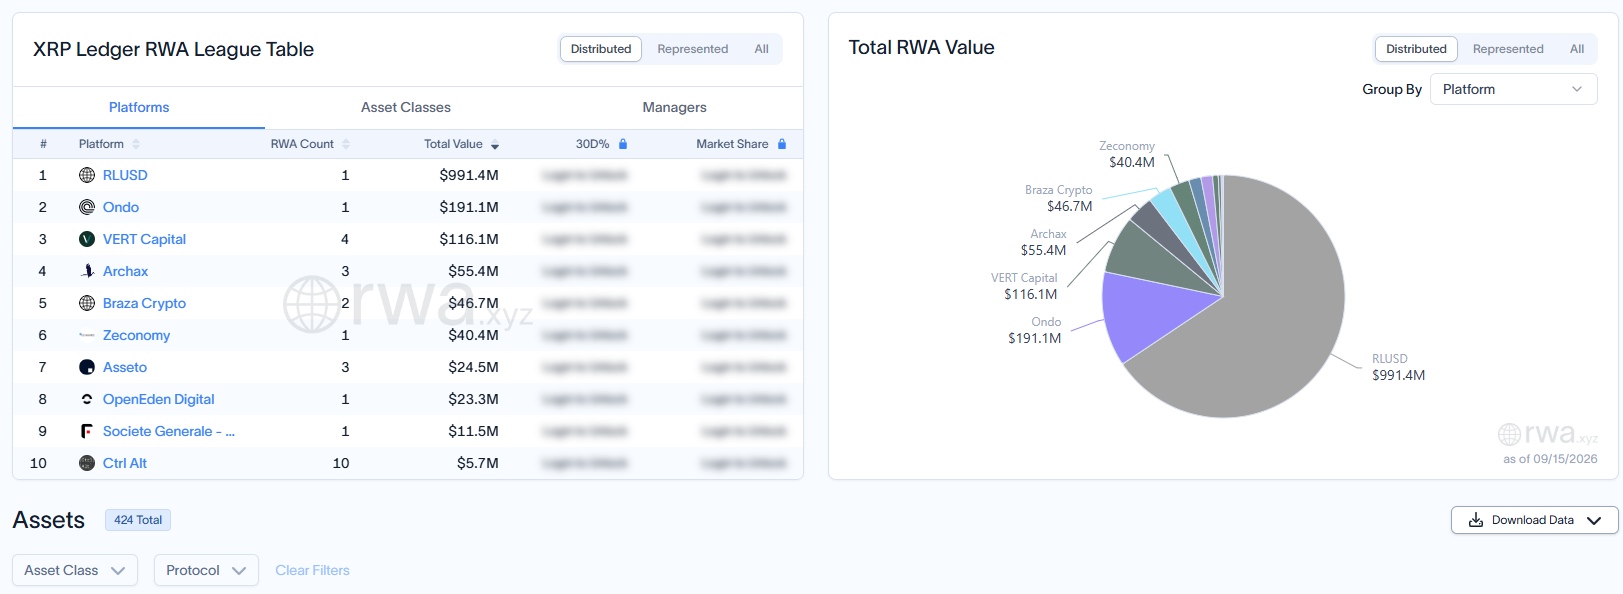This screenshot has height=594, width=1623.
Task: Open the Zeconomy platform link
Action: click(x=136, y=335)
